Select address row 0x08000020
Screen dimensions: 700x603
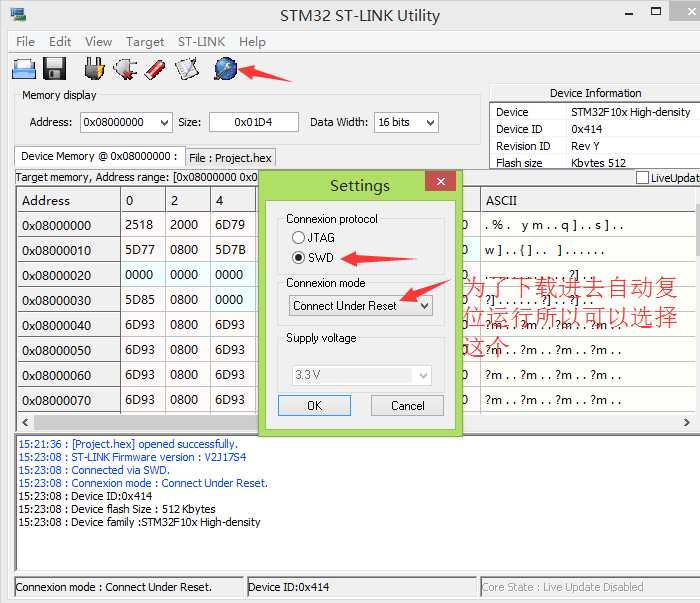pyautogui.click(x=69, y=275)
